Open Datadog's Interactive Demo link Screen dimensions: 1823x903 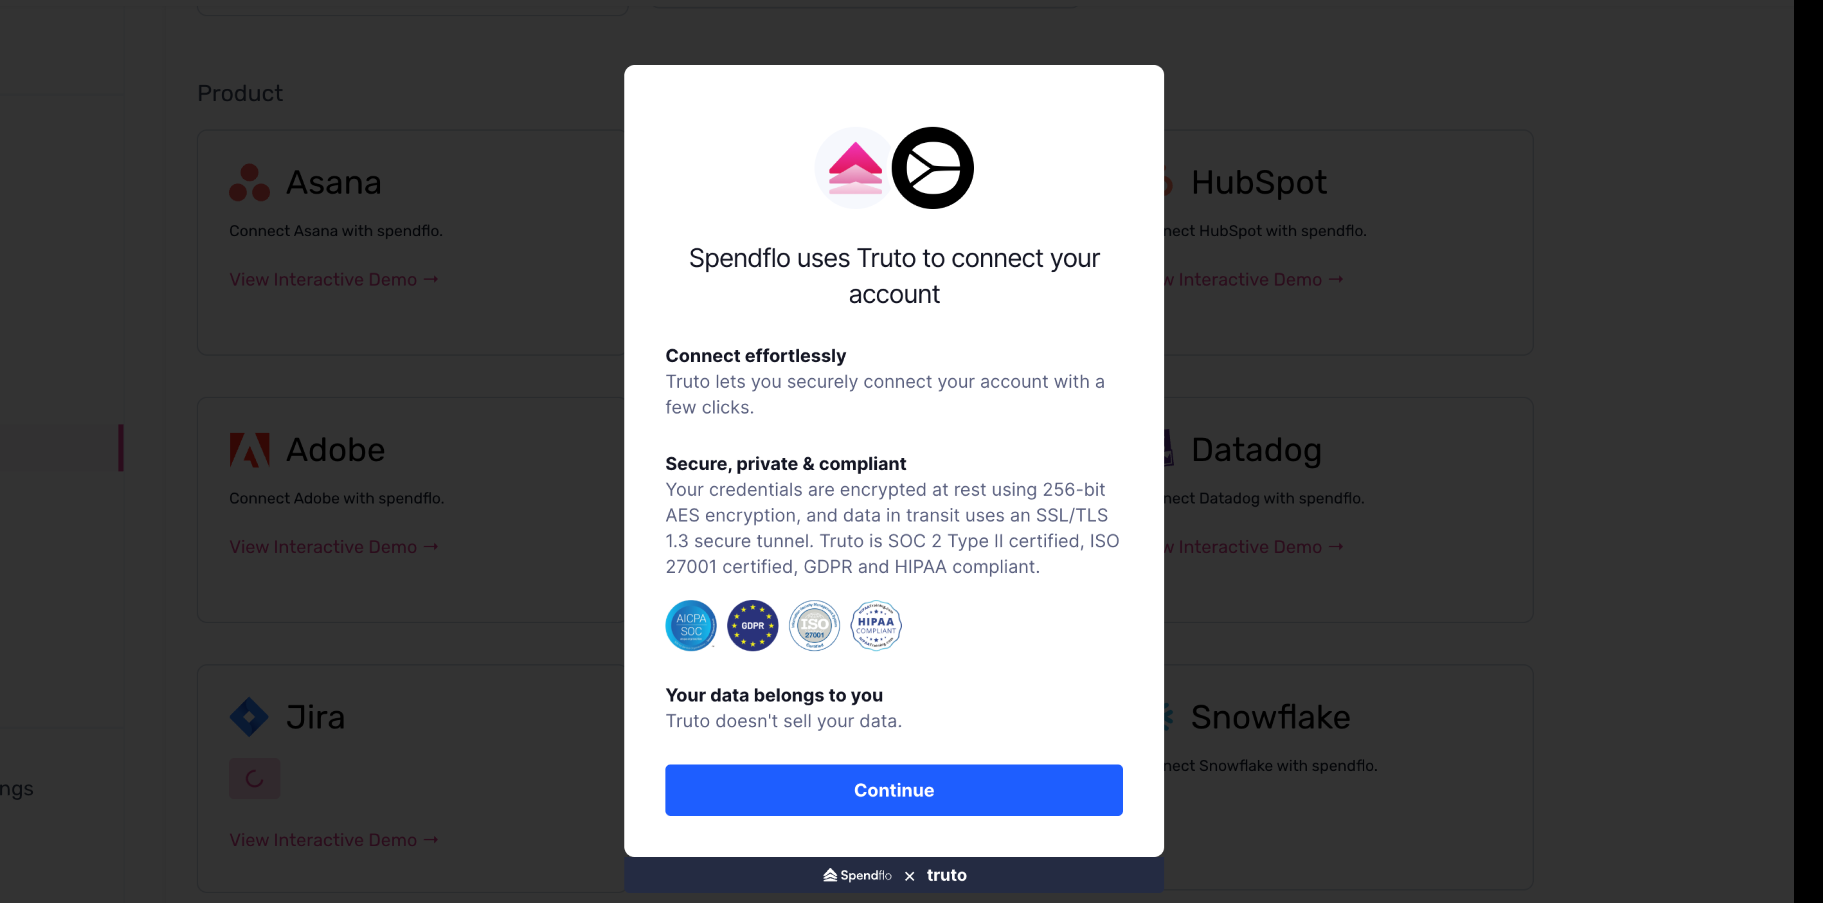point(1254,547)
